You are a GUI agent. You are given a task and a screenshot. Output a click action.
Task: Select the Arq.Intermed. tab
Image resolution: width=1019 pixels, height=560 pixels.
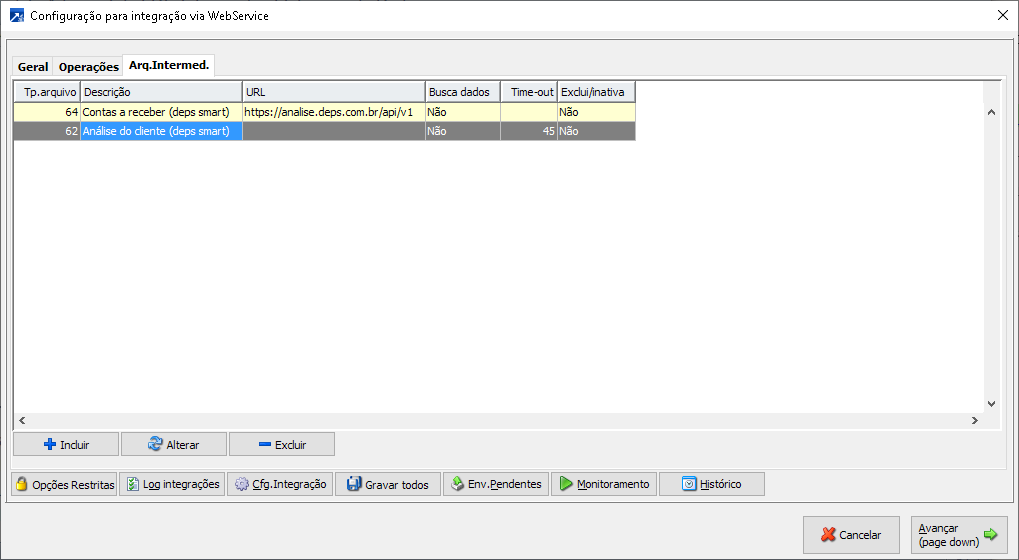169,65
